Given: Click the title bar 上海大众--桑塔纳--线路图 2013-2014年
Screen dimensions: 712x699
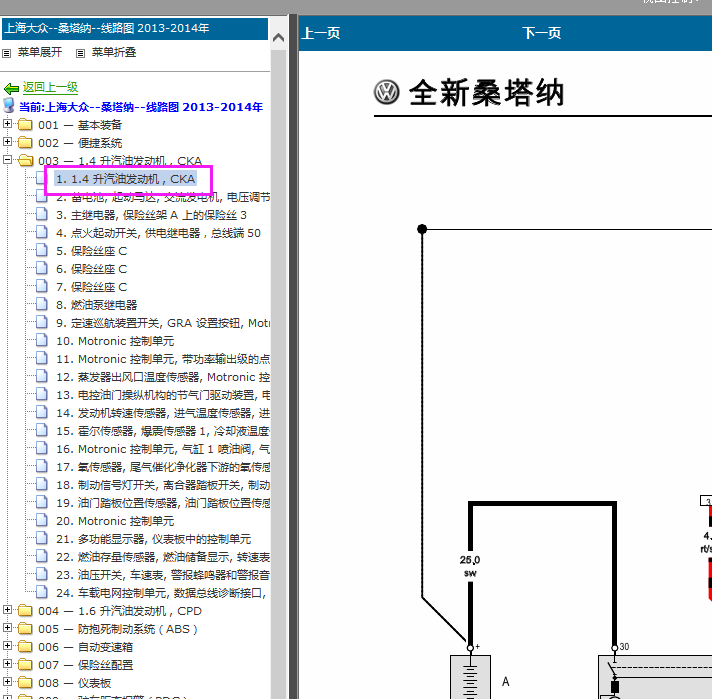Looking at the screenshot, I should click(x=135, y=29).
